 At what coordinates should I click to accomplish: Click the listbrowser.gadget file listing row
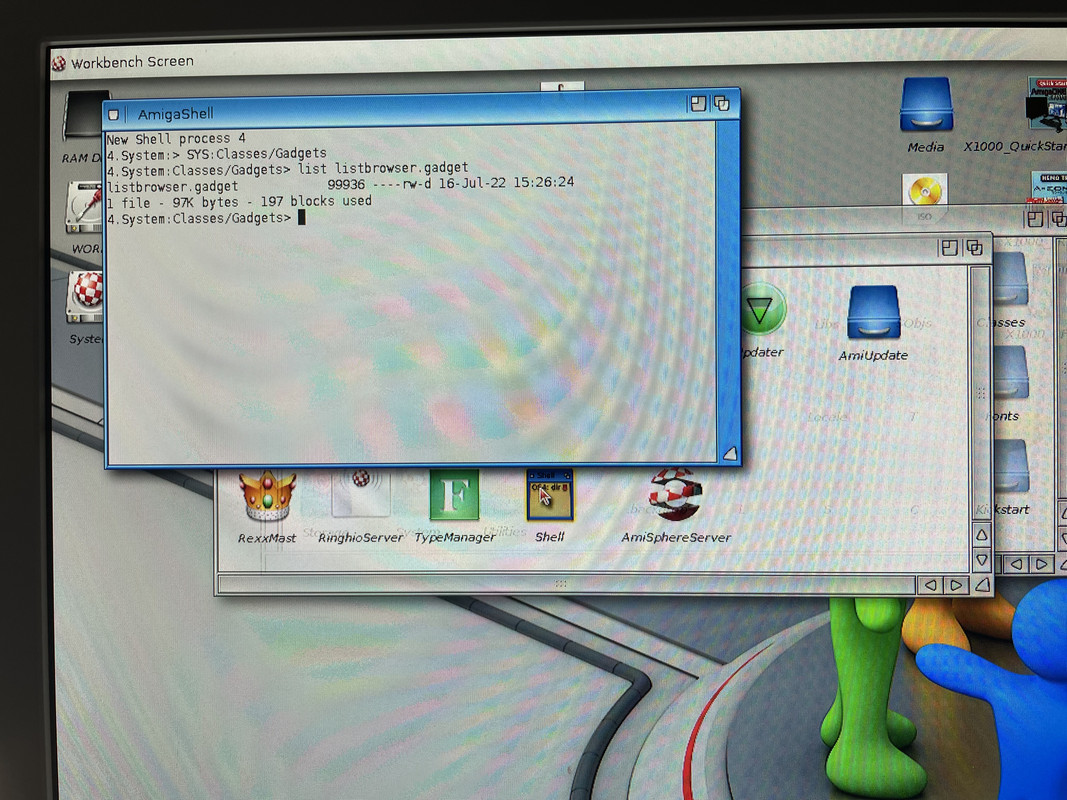click(x=340, y=184)
